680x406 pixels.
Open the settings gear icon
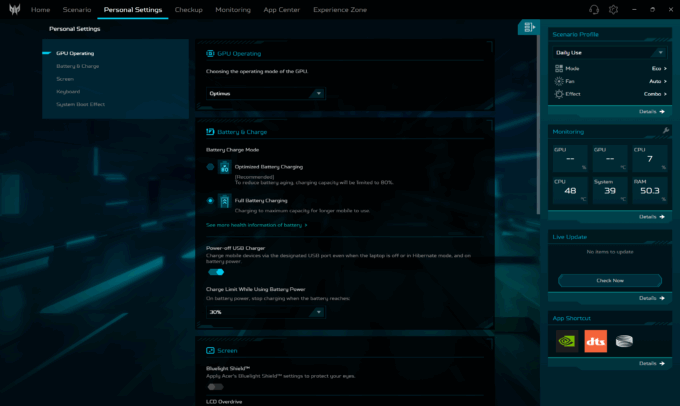click(613, 10)
